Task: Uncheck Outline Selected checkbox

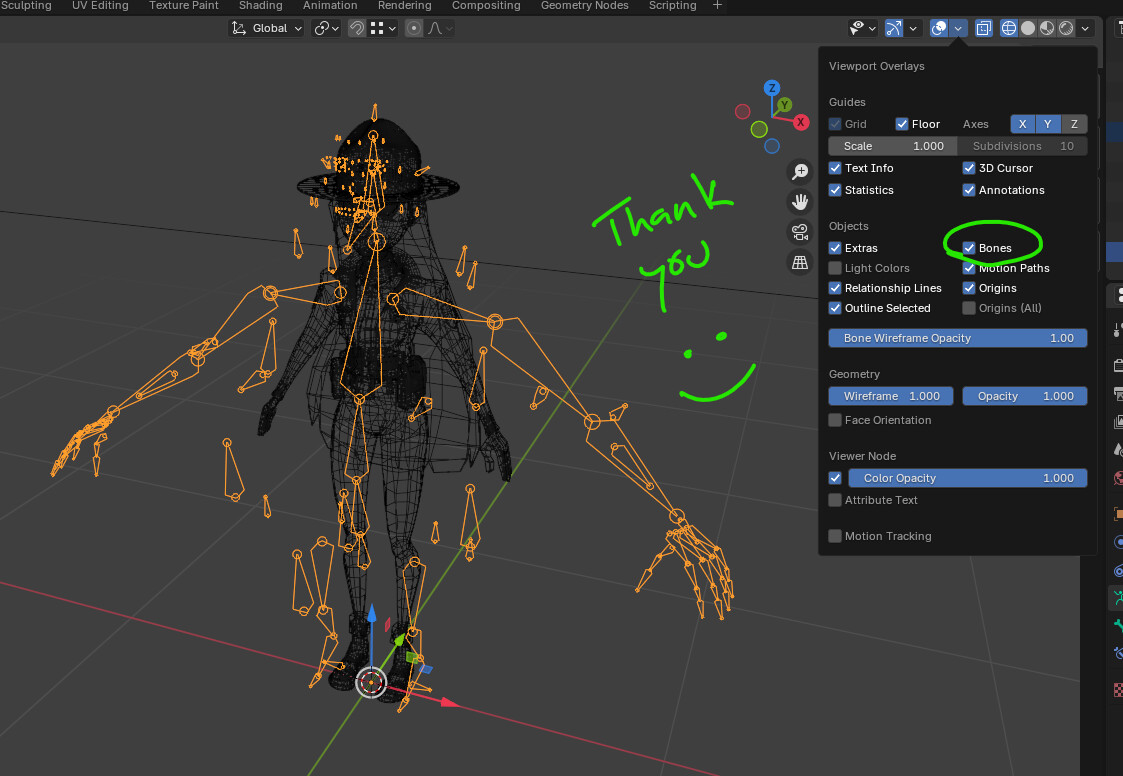Action: click(835, 308)
